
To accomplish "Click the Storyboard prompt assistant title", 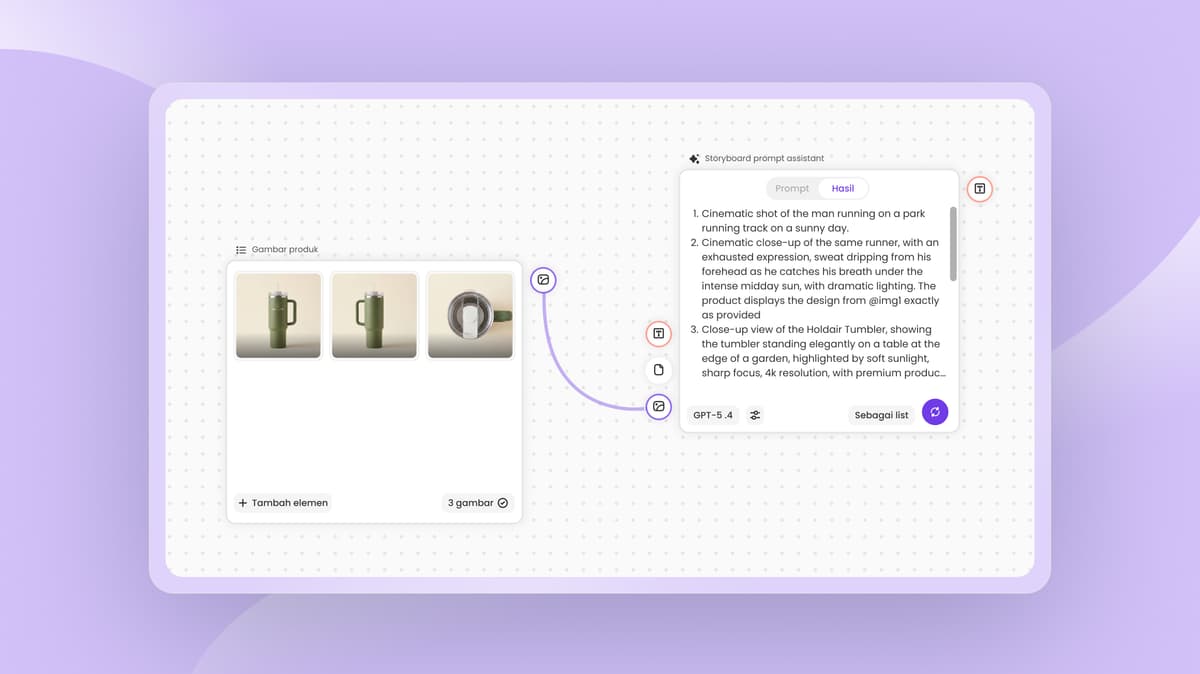I will [764, 158].
